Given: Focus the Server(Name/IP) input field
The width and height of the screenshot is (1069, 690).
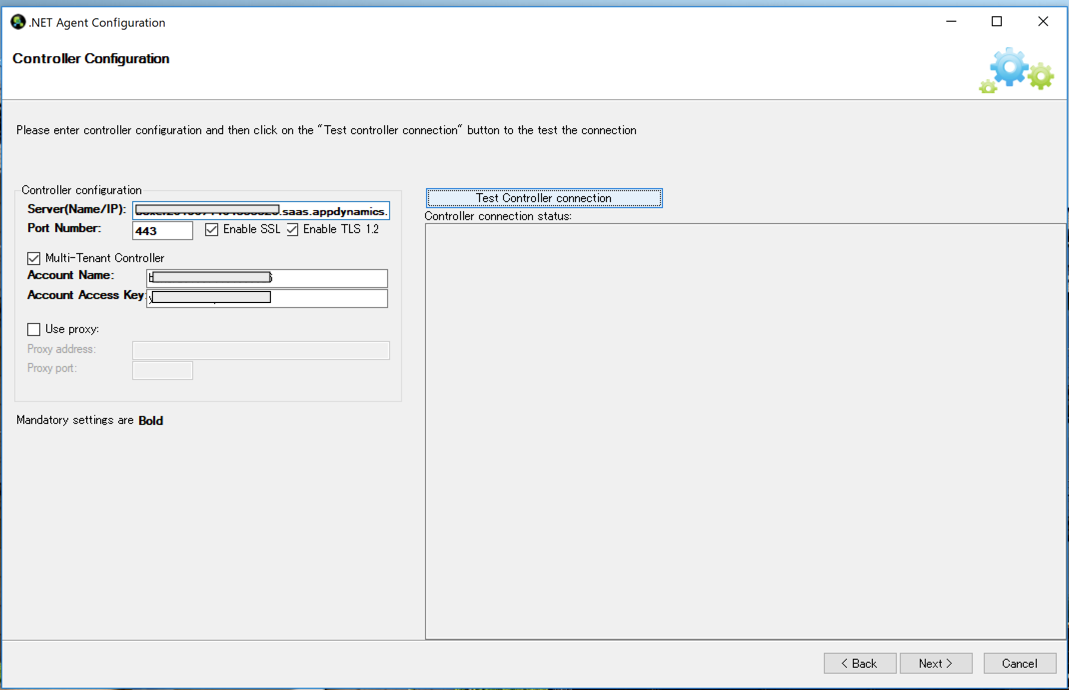Looking at the screenshot, I should (x=261, y=211).
